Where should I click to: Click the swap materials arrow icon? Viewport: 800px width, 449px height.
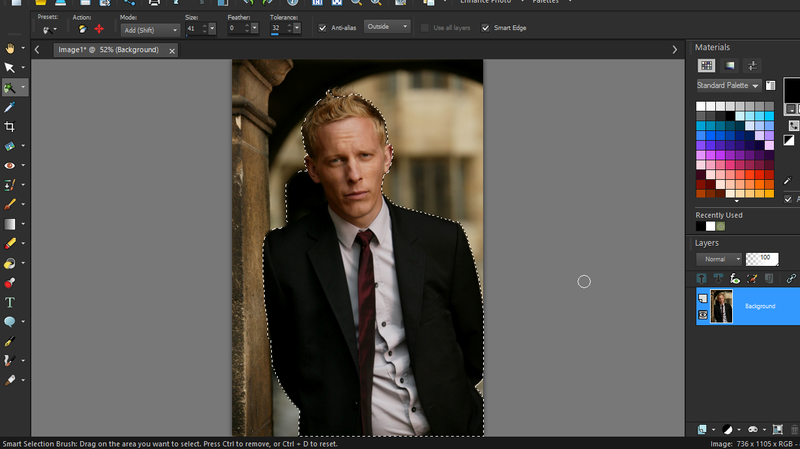tap(794, 126)
